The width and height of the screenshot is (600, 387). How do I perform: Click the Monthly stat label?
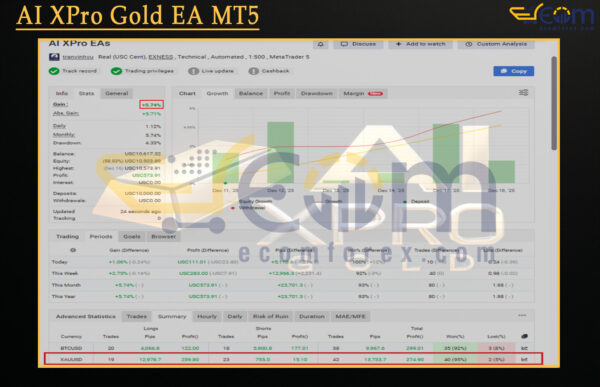pos(64,135)
